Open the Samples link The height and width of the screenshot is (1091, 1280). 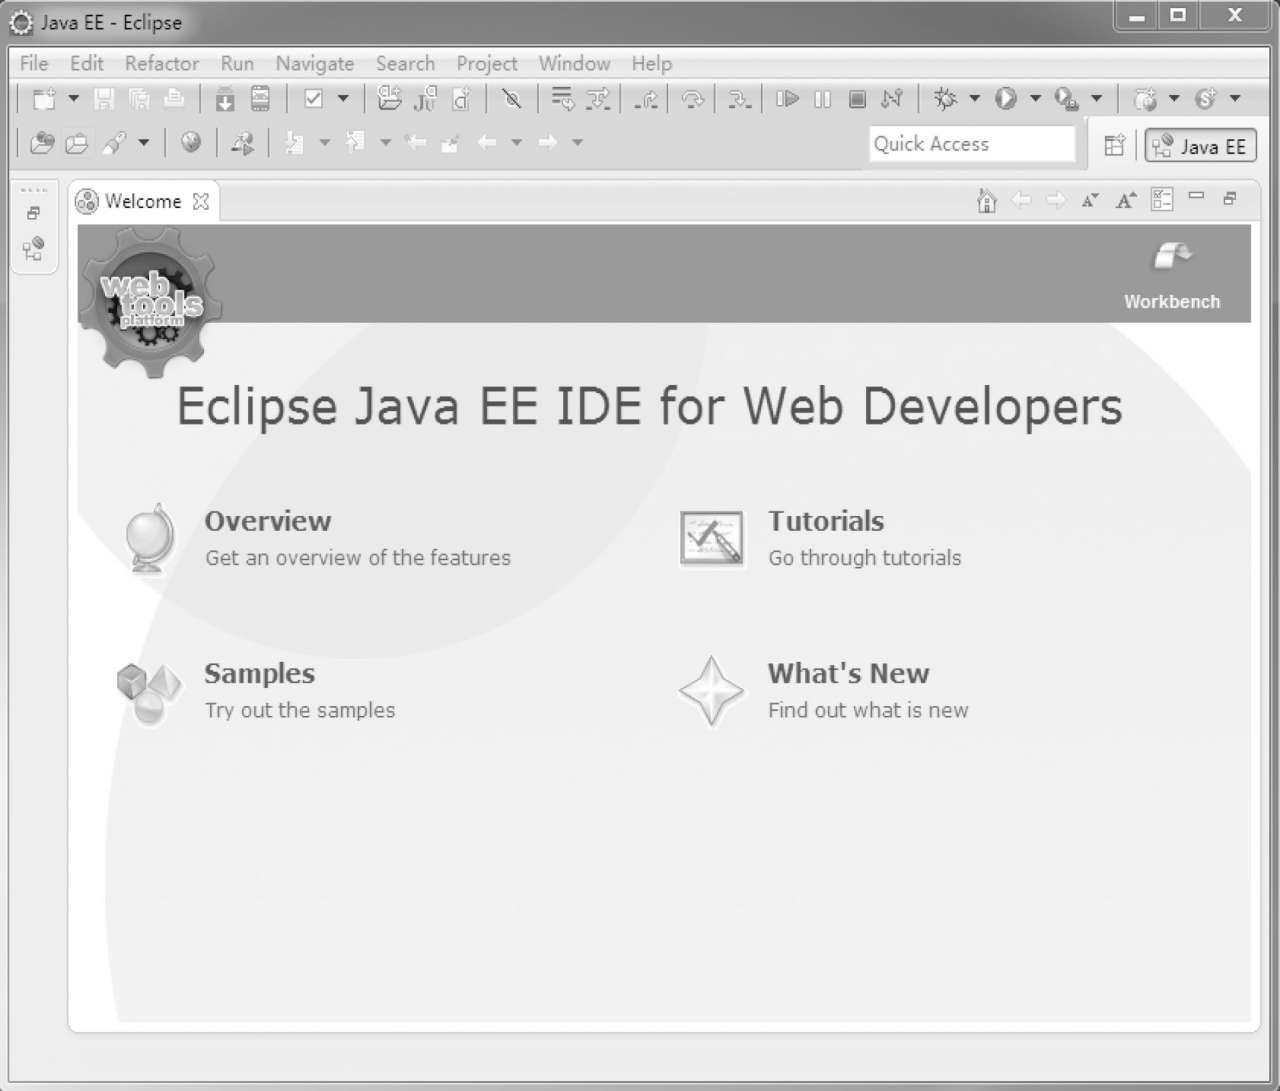(x=260, y=673)
